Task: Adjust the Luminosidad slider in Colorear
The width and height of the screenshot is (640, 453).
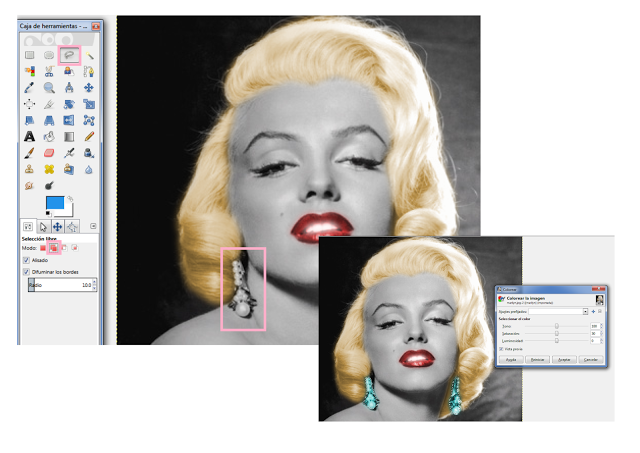Action: pos(557,341)
